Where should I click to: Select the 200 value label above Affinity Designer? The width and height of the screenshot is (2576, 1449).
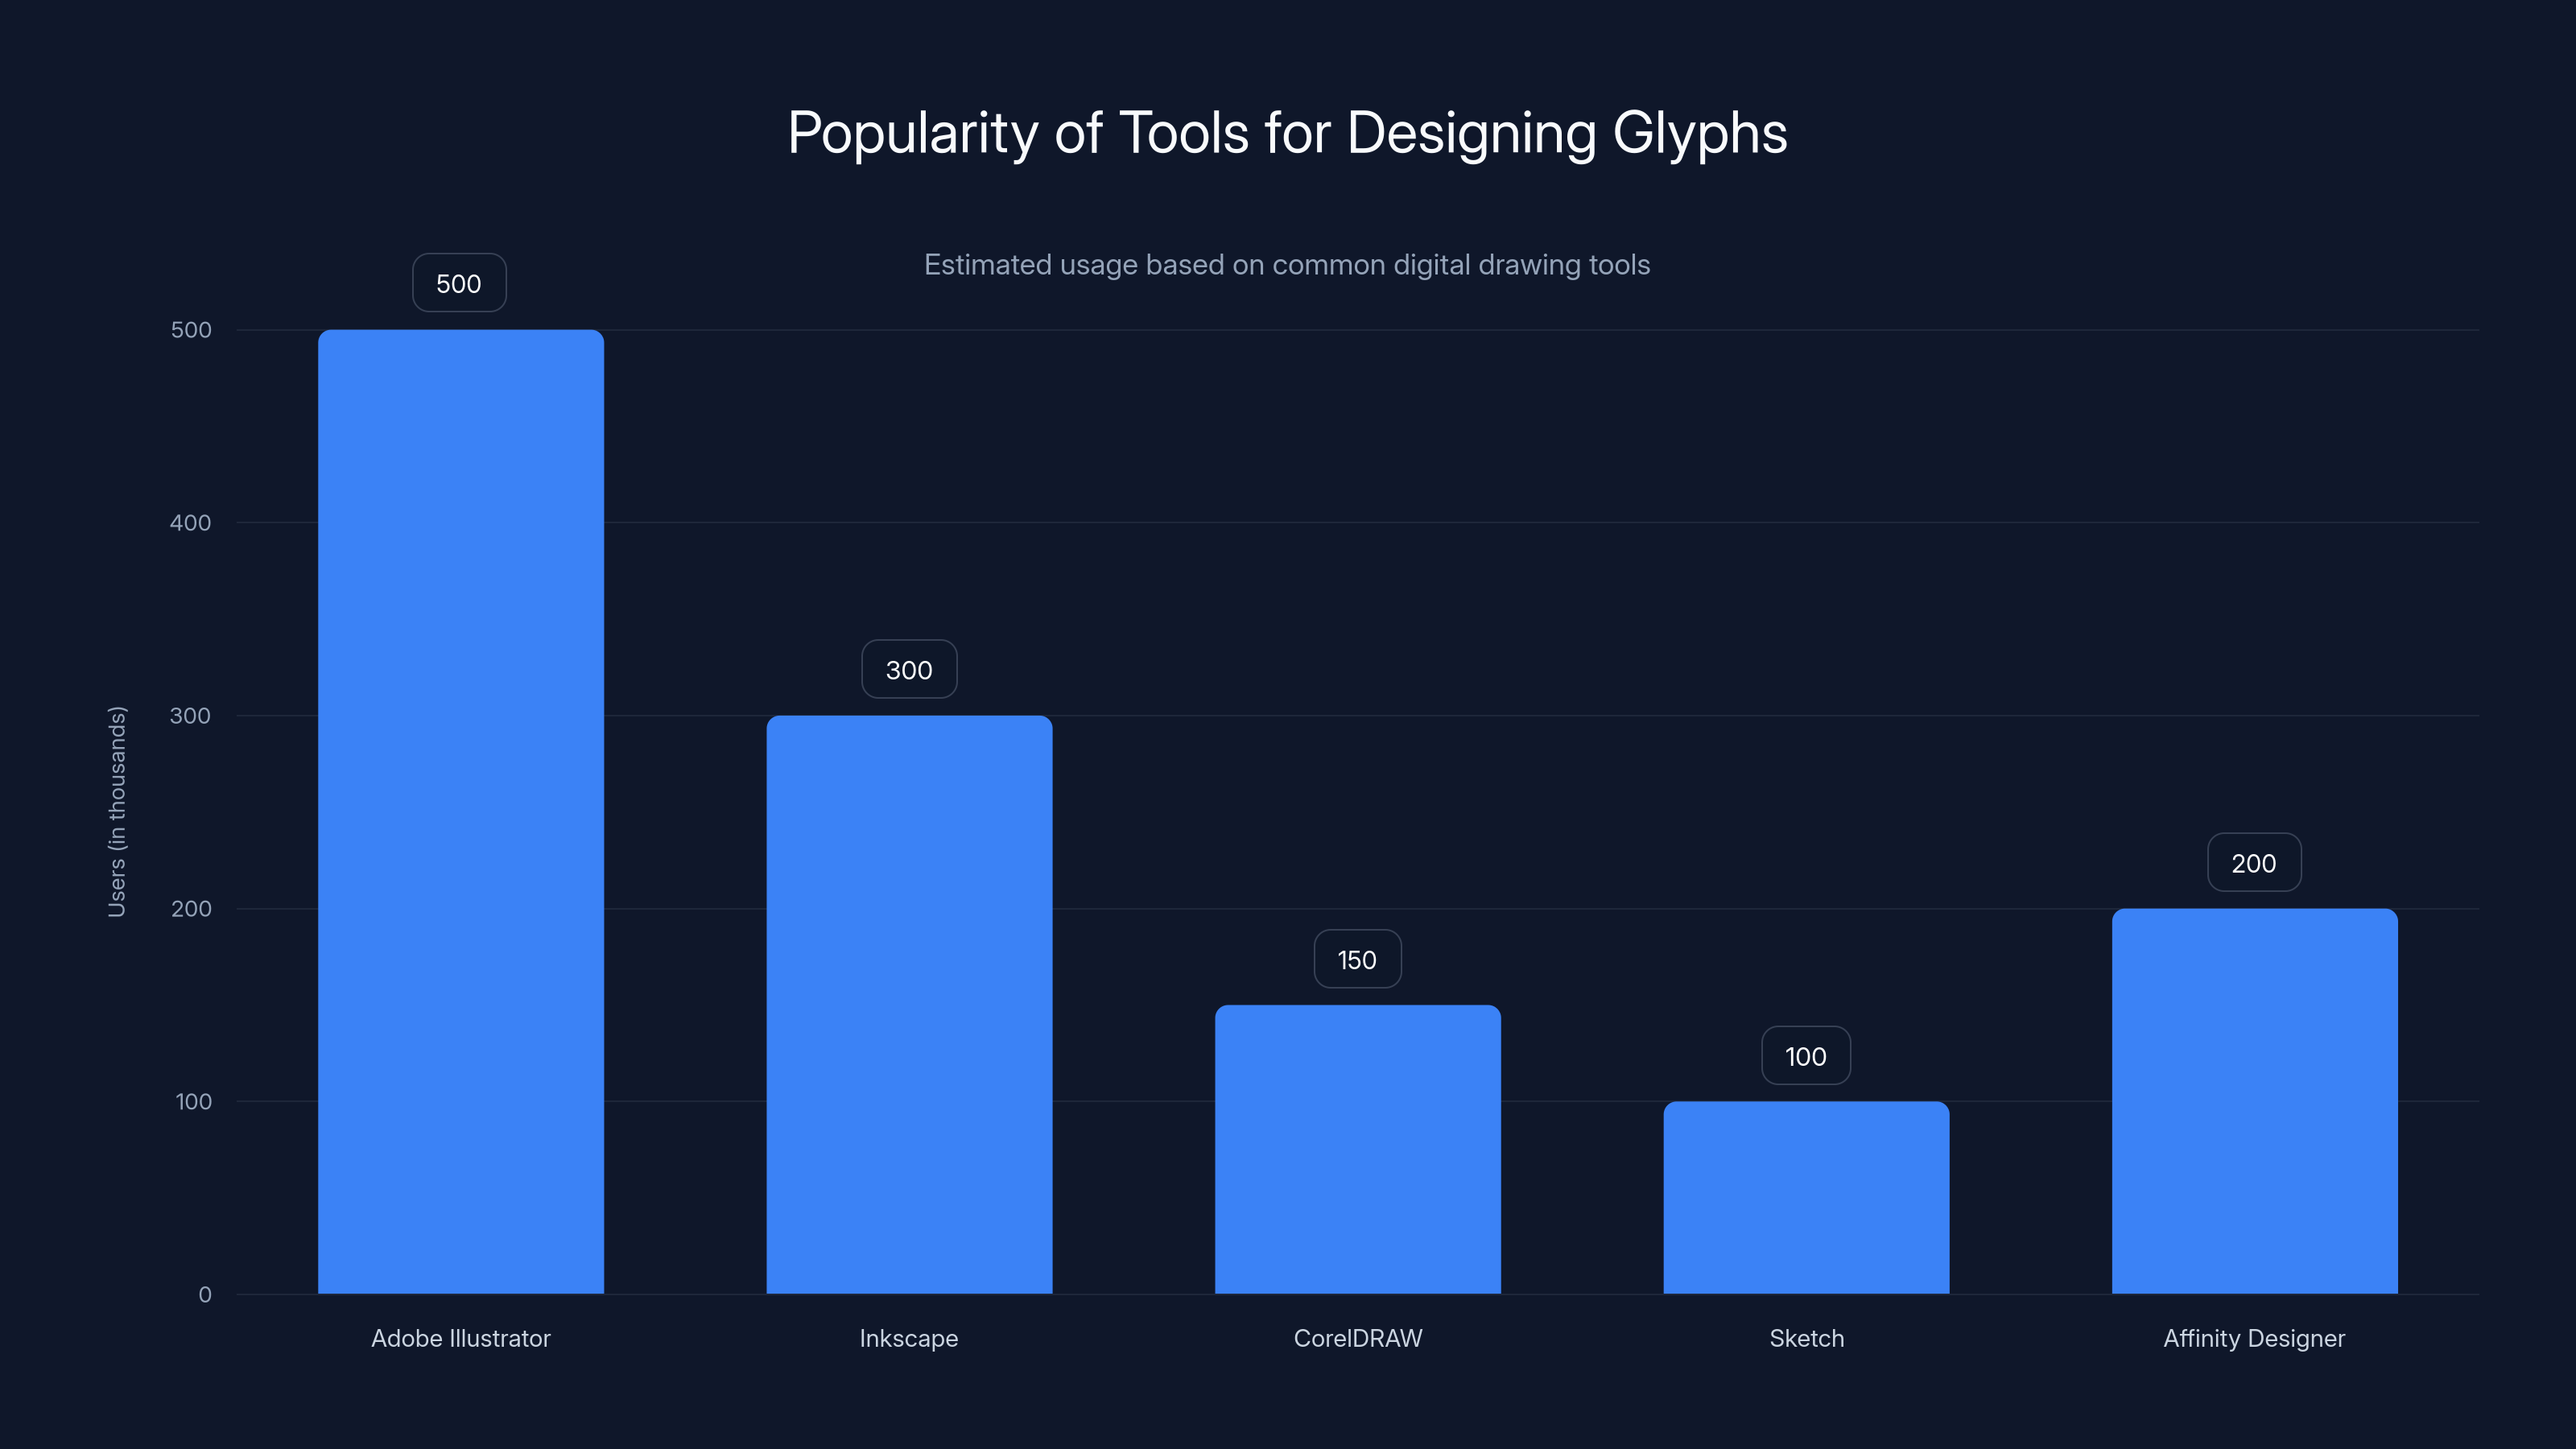coord(2254,863)
